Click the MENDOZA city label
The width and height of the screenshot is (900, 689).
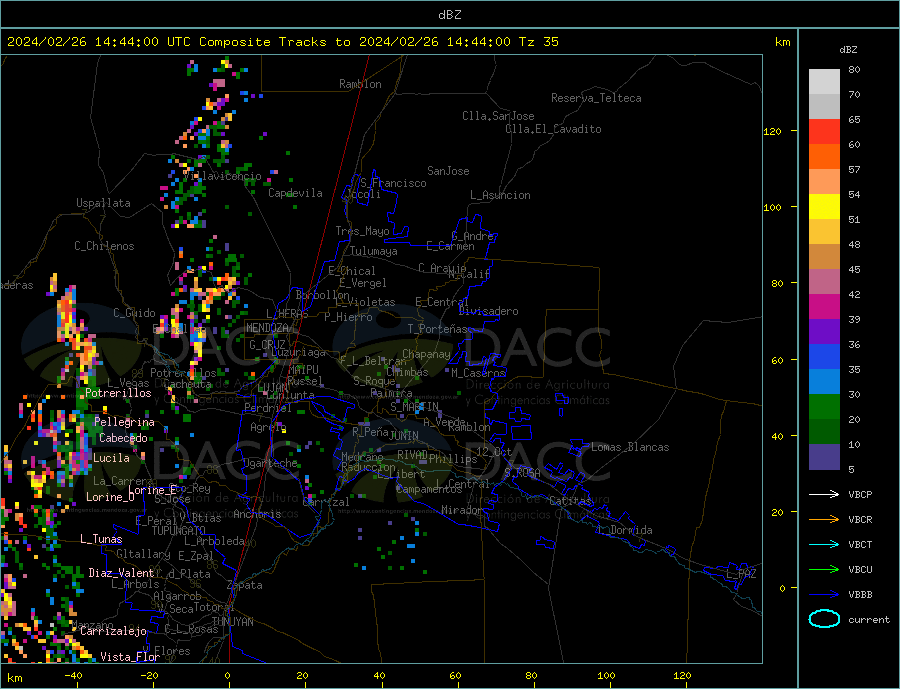(x=267, y=328)
